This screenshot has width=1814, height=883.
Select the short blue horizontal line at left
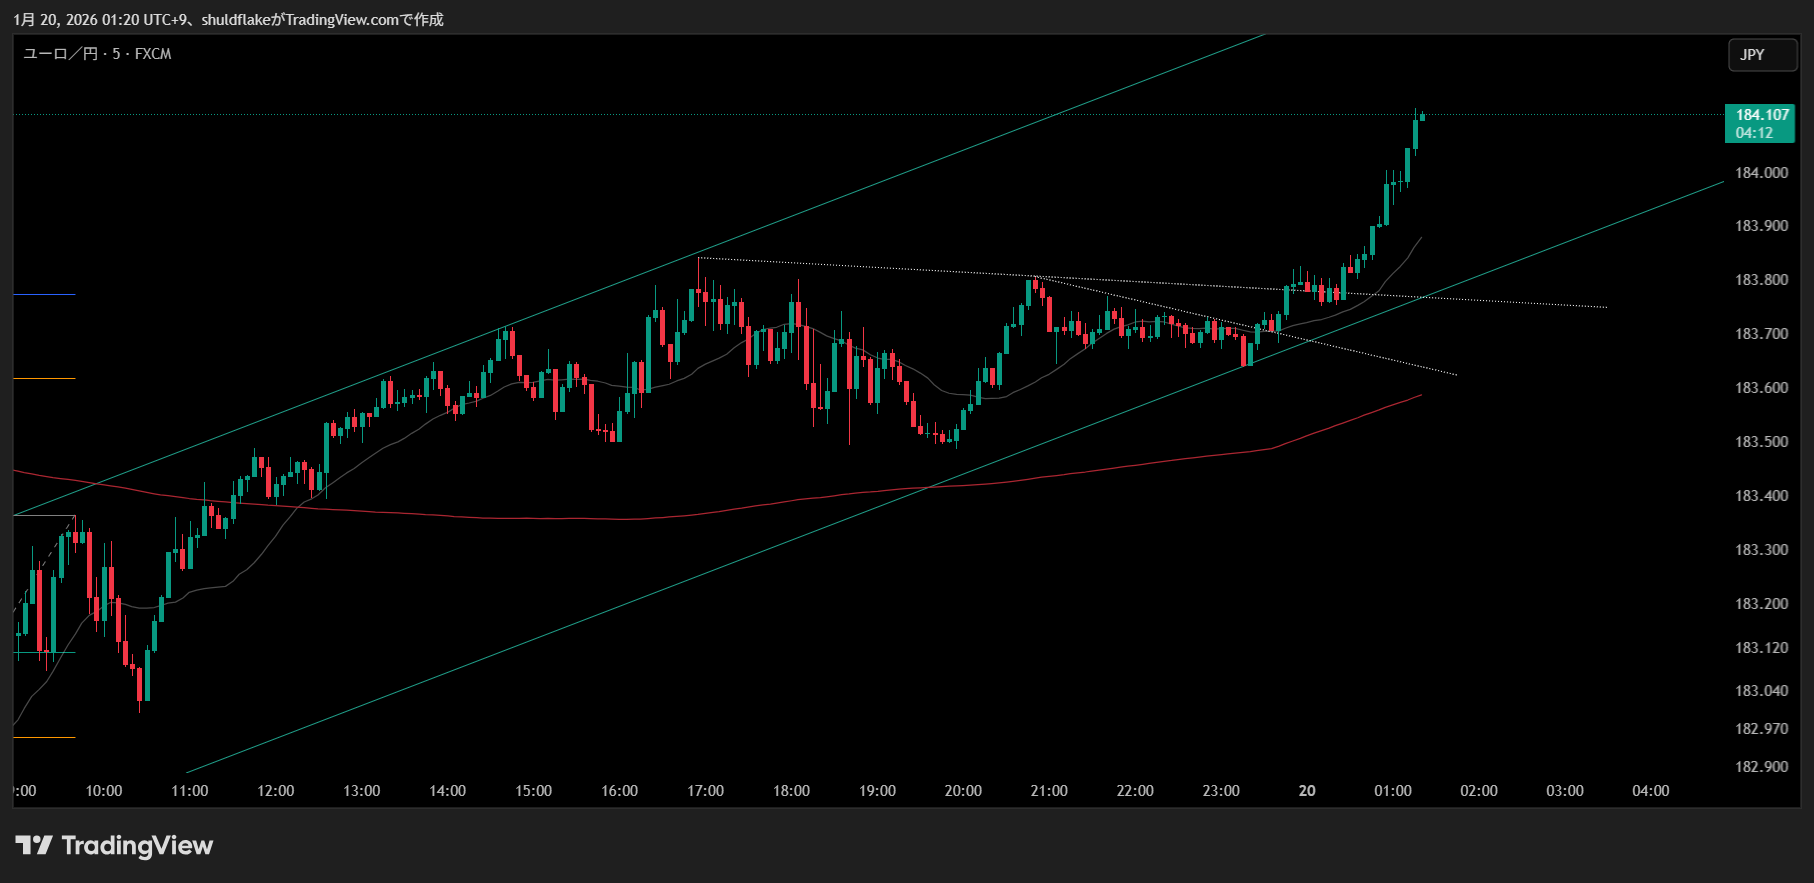tap(44, 294)
